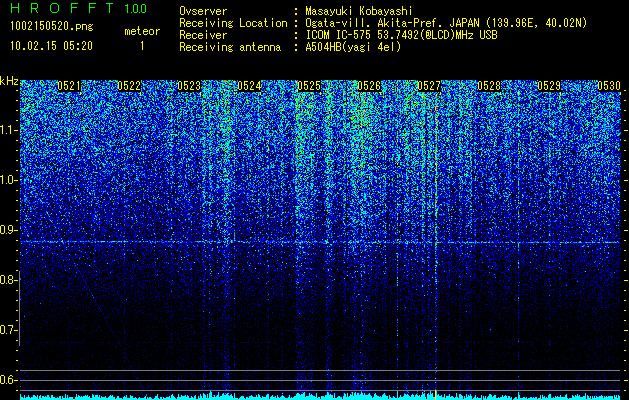Click the Receiving antenna label

230,47
